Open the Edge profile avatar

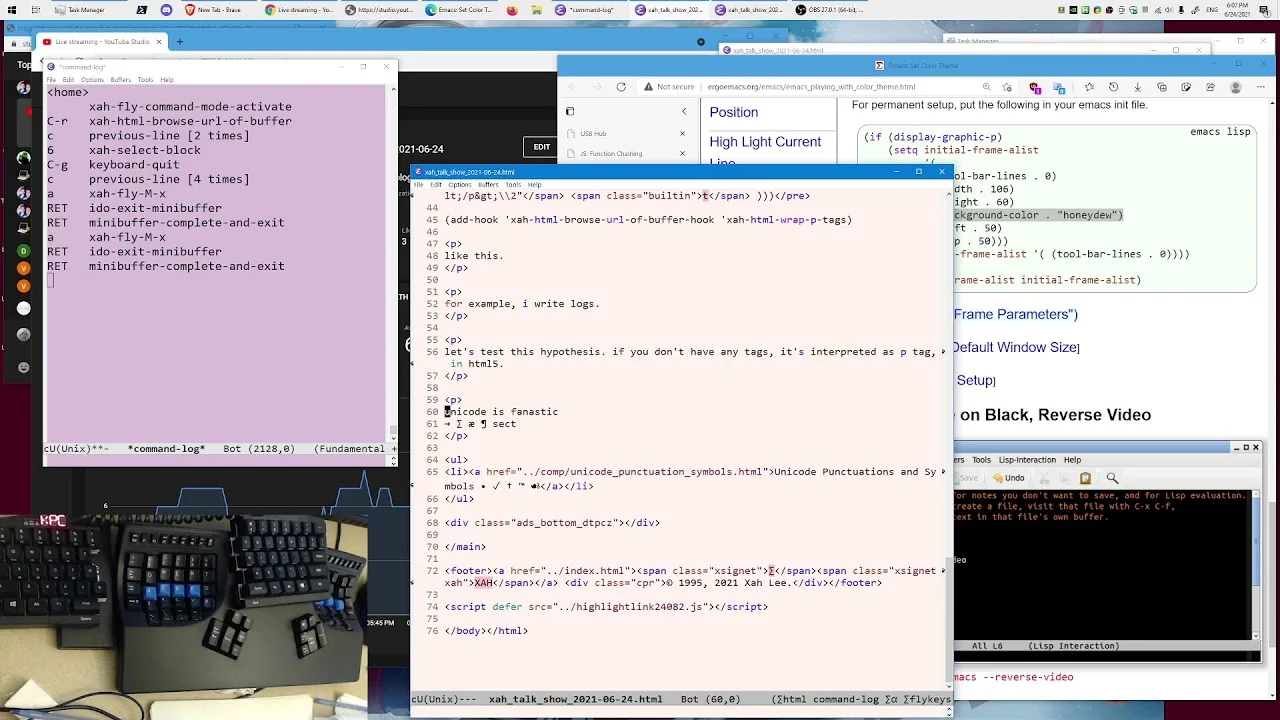1235,87
